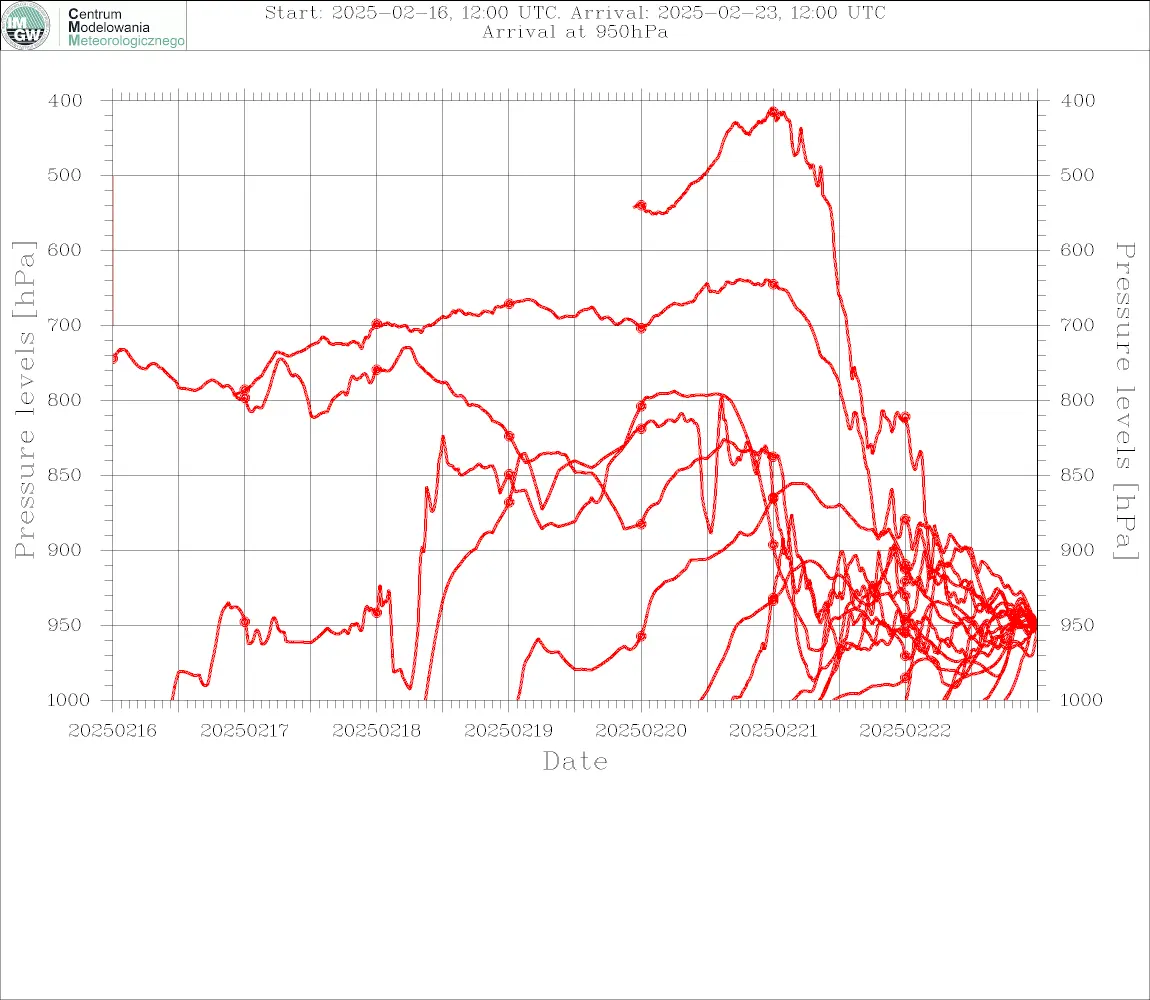Click the right axis 950 label
This screenshot has width=1150, height=1000.
(x=1077, y=625)
